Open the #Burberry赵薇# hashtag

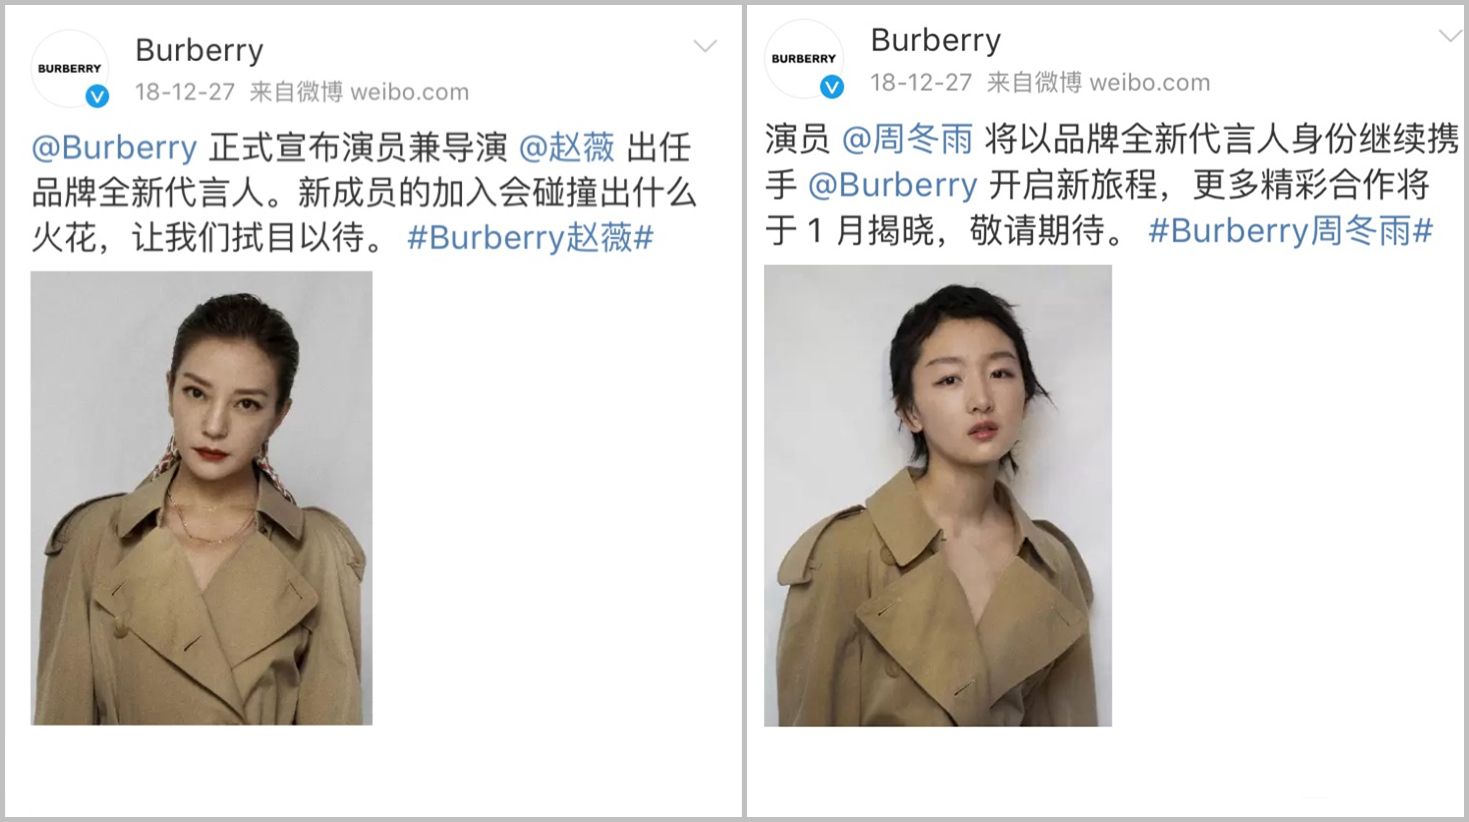[x=530, y=237]
